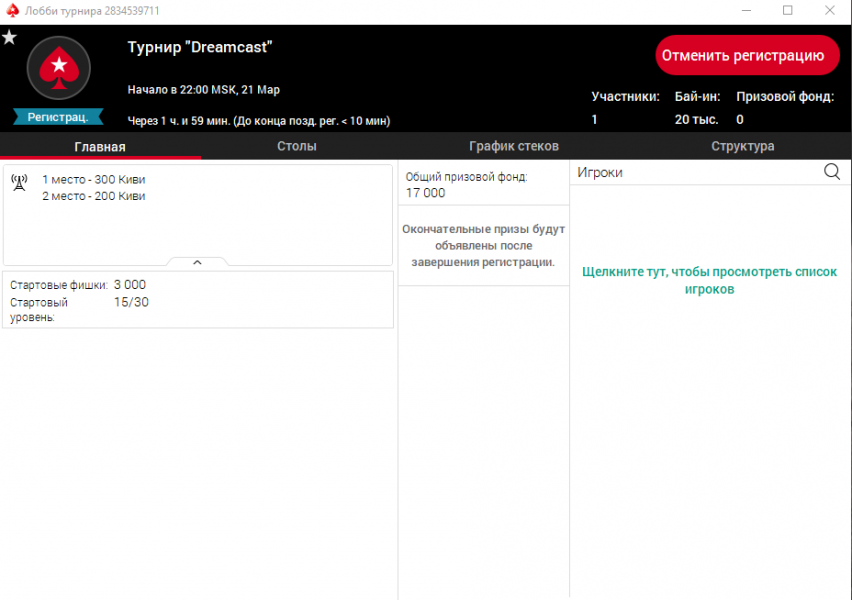Click the magnifier search icon in Игроки panel
Image resolution: width=852 pixels, height=600 pixels.
[x=832, y=172]
